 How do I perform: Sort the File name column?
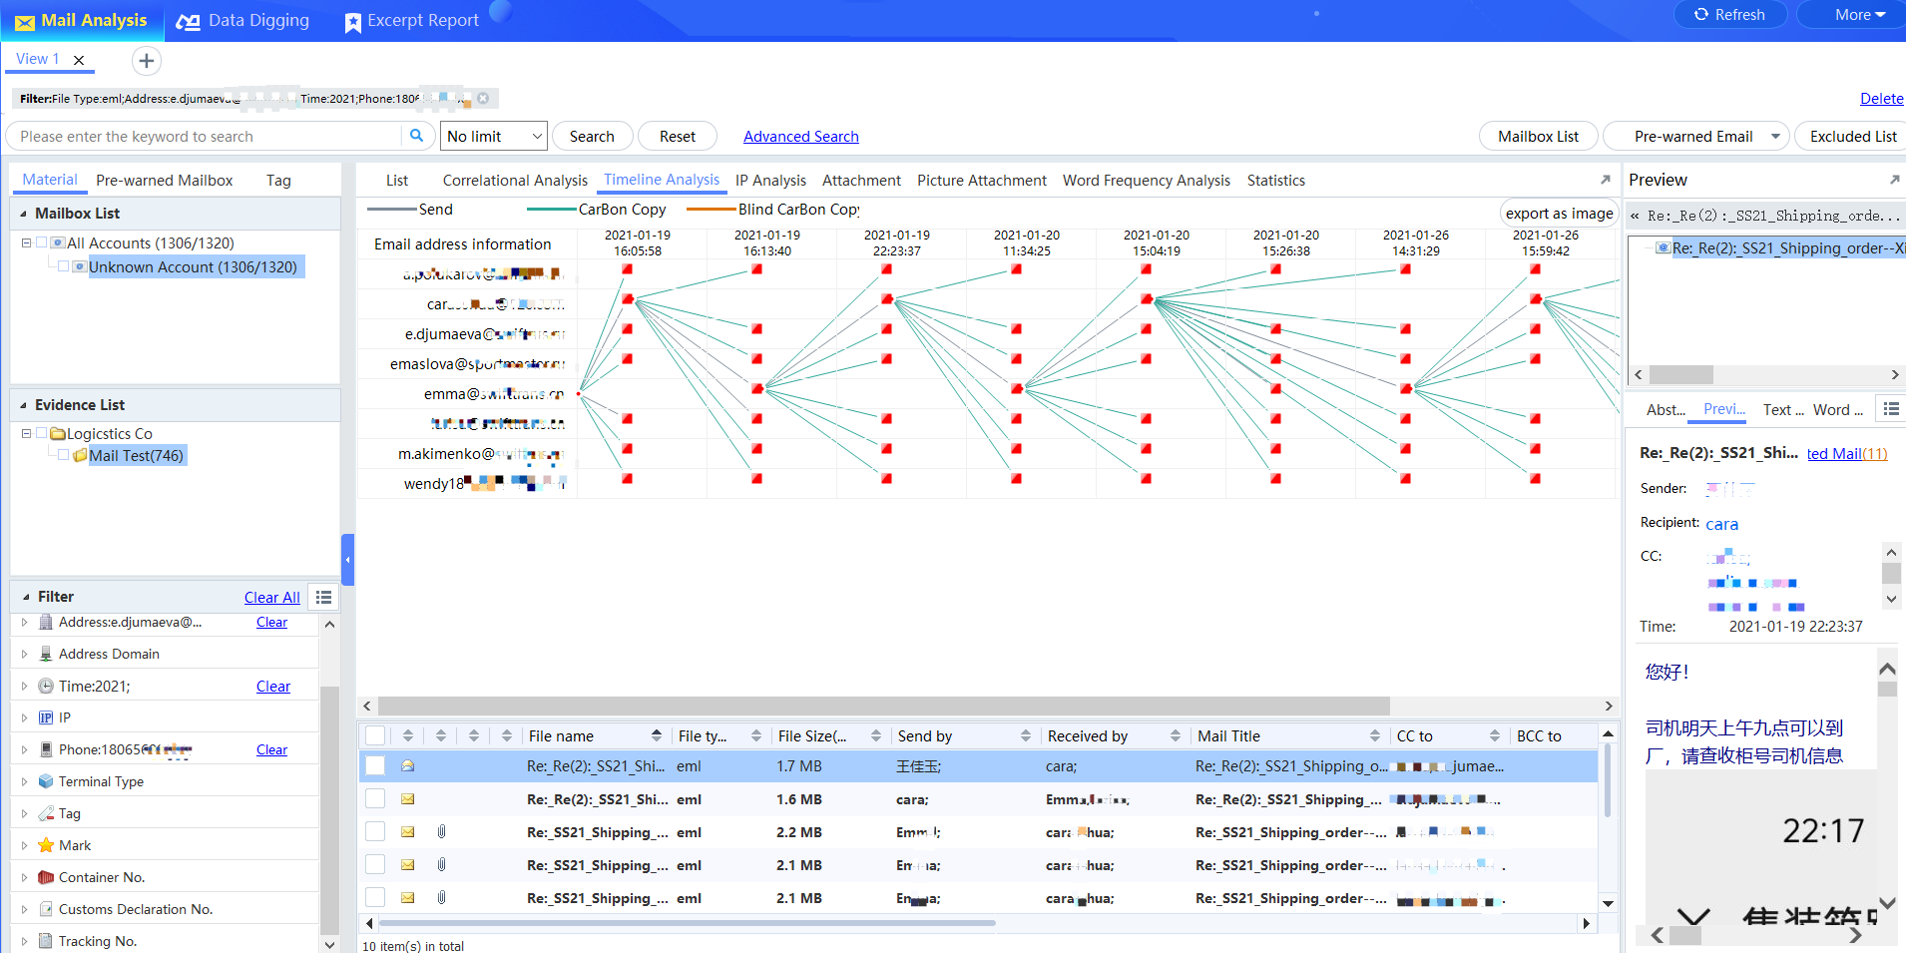click(x=656, y=736)
